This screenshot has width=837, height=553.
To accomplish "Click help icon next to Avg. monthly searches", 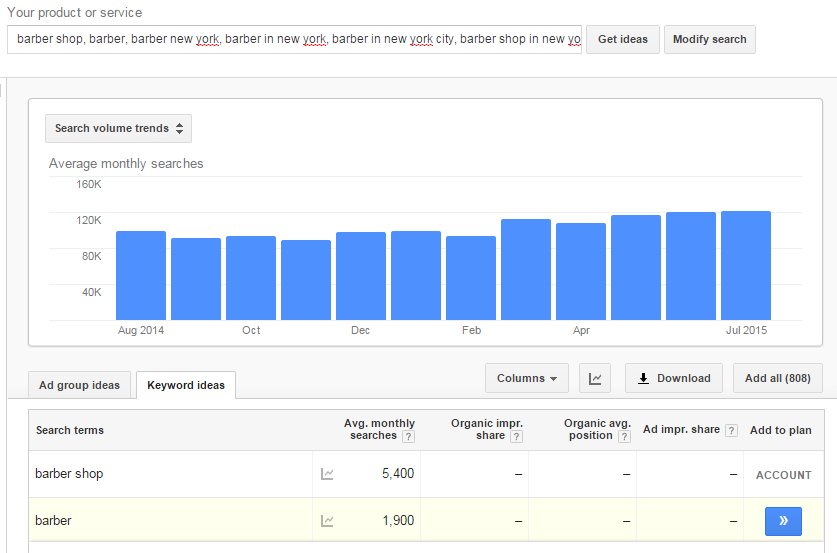I will (408, 437).
